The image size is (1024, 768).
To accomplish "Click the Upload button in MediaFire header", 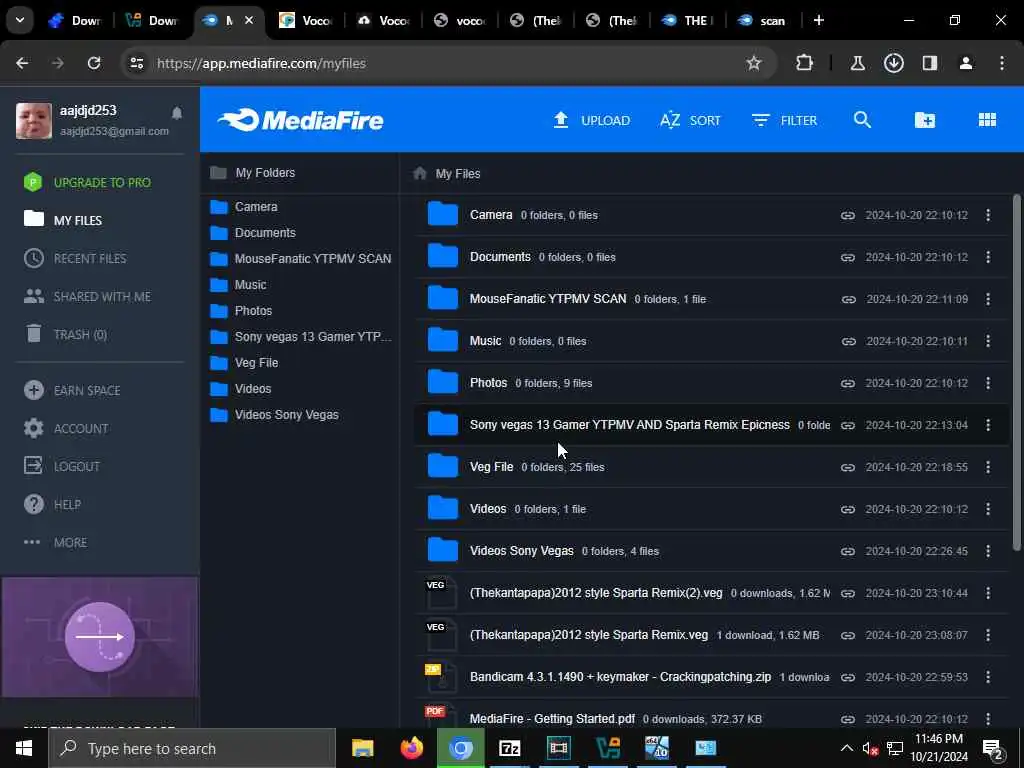I will (x=591, y=120).
